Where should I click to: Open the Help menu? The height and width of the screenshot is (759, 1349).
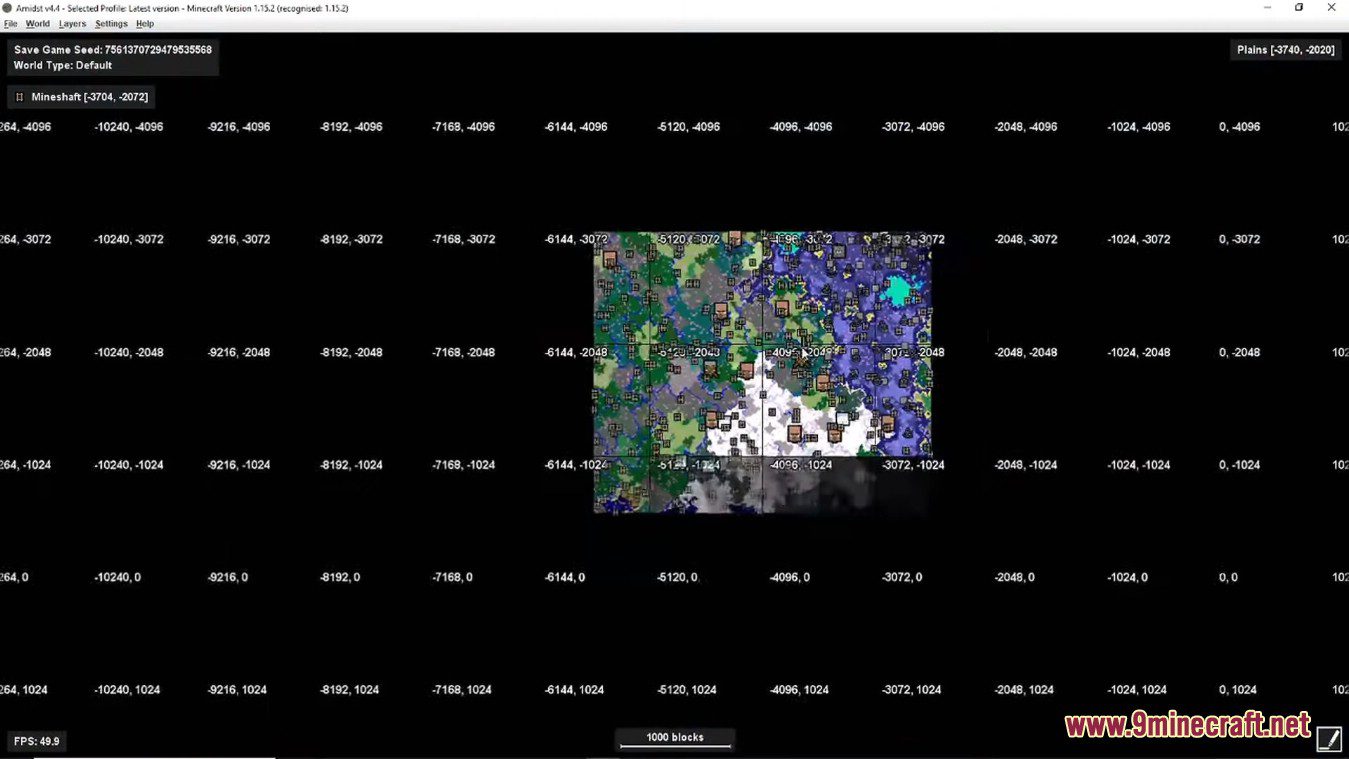coord(145,23)
